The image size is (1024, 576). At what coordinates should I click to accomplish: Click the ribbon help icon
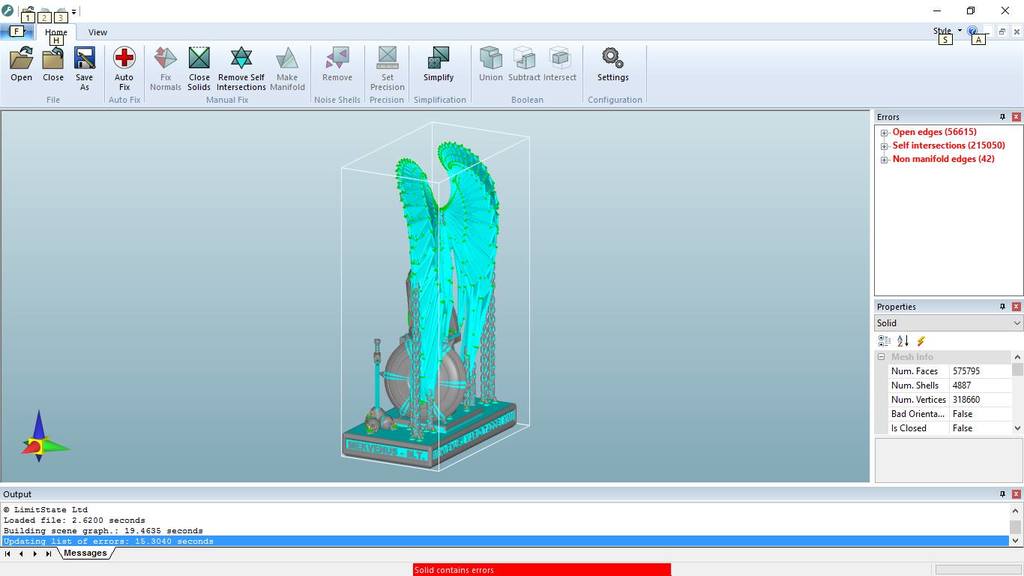coord(972,31)
